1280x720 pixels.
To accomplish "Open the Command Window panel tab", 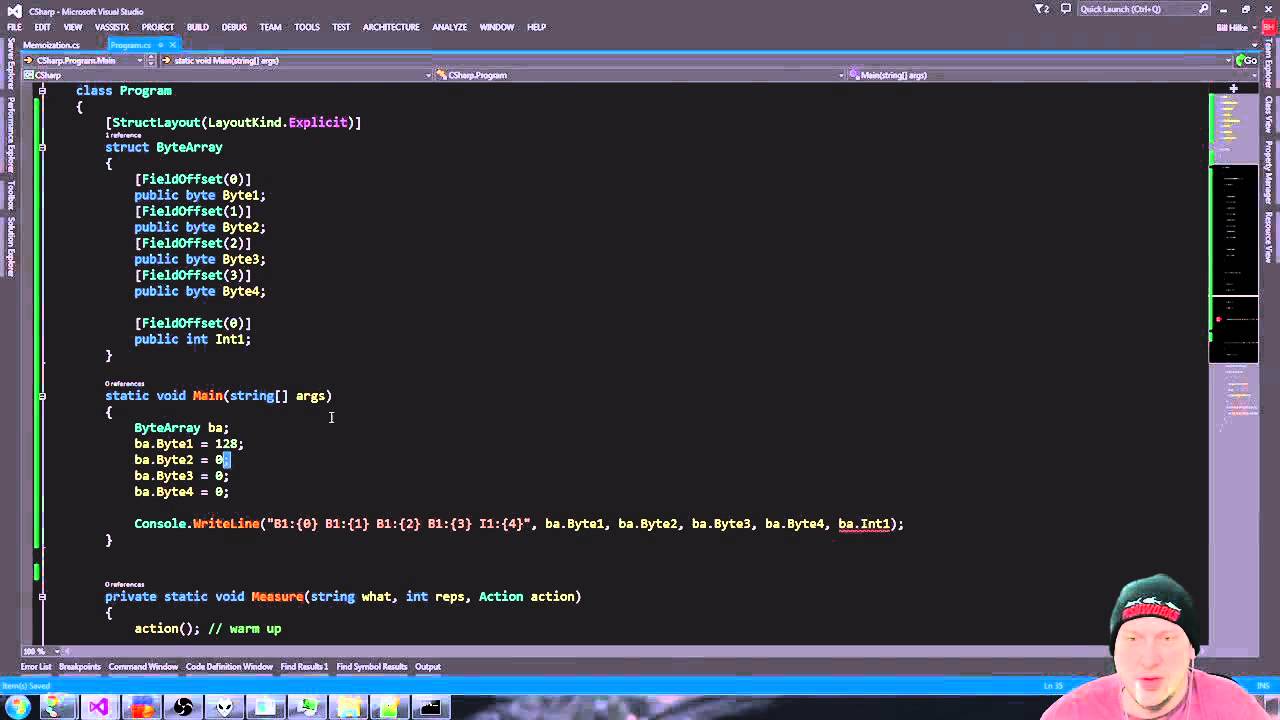I will [143, 667].
